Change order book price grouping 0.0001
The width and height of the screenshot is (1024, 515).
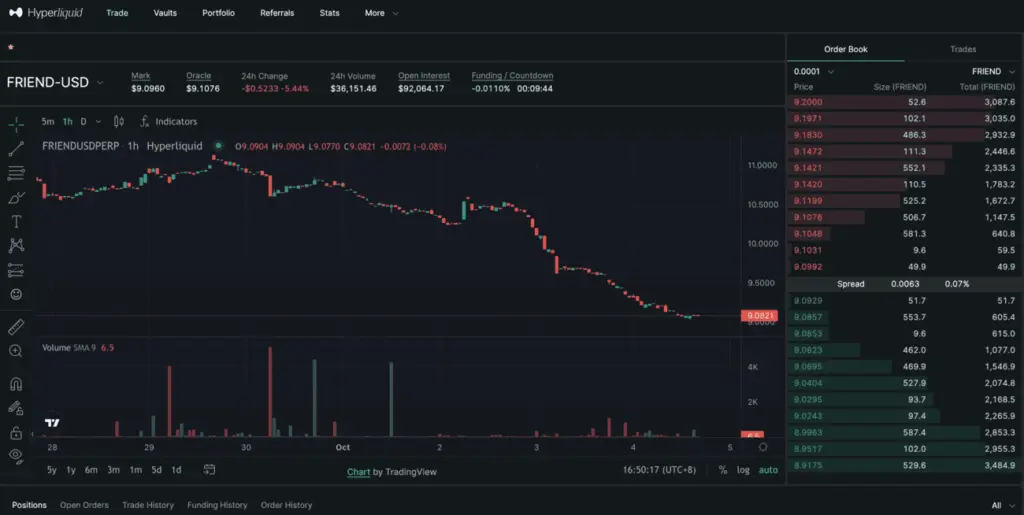[814, 72]
